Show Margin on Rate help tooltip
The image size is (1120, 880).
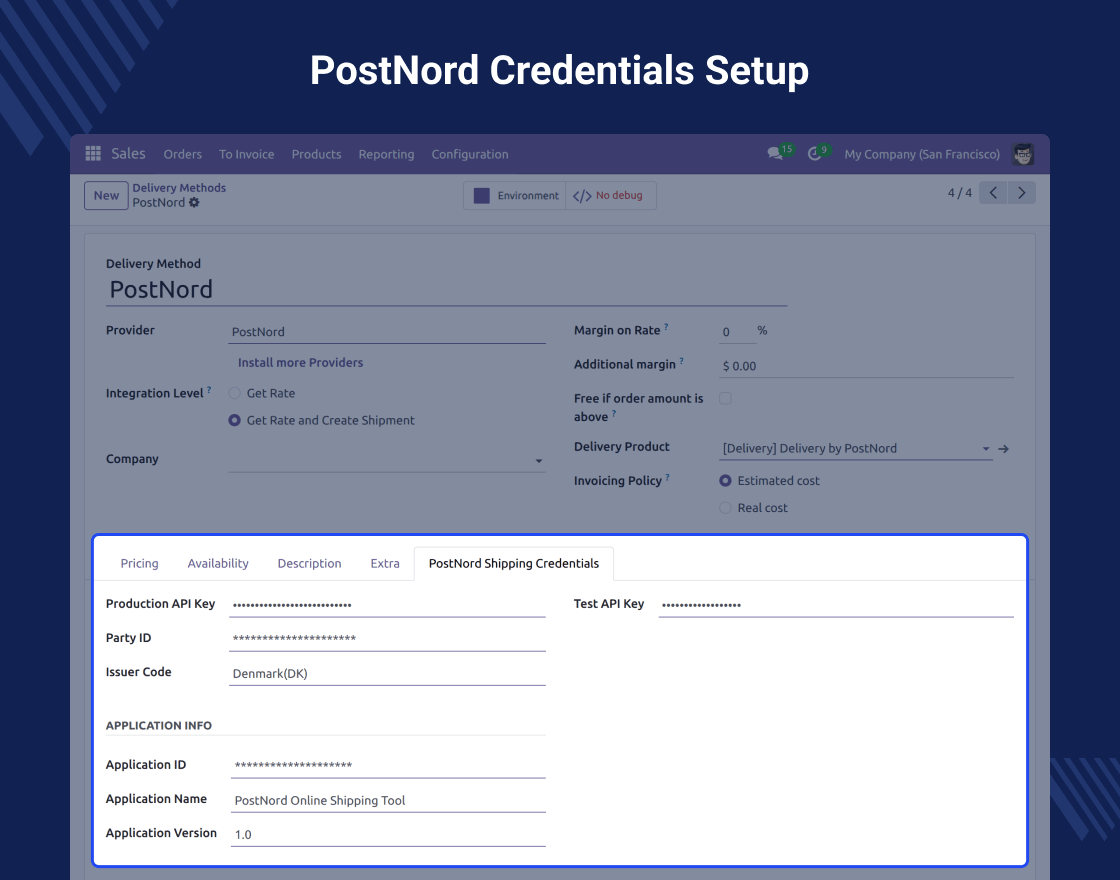coord(666,326)
